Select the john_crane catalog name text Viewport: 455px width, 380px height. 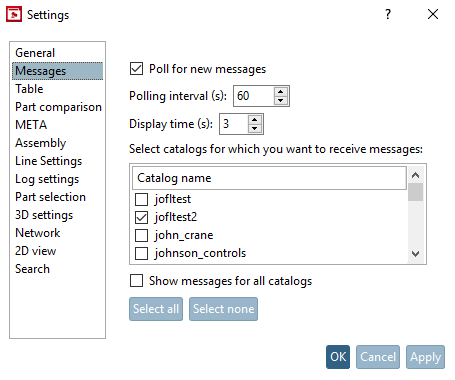(x=184, y=235)
